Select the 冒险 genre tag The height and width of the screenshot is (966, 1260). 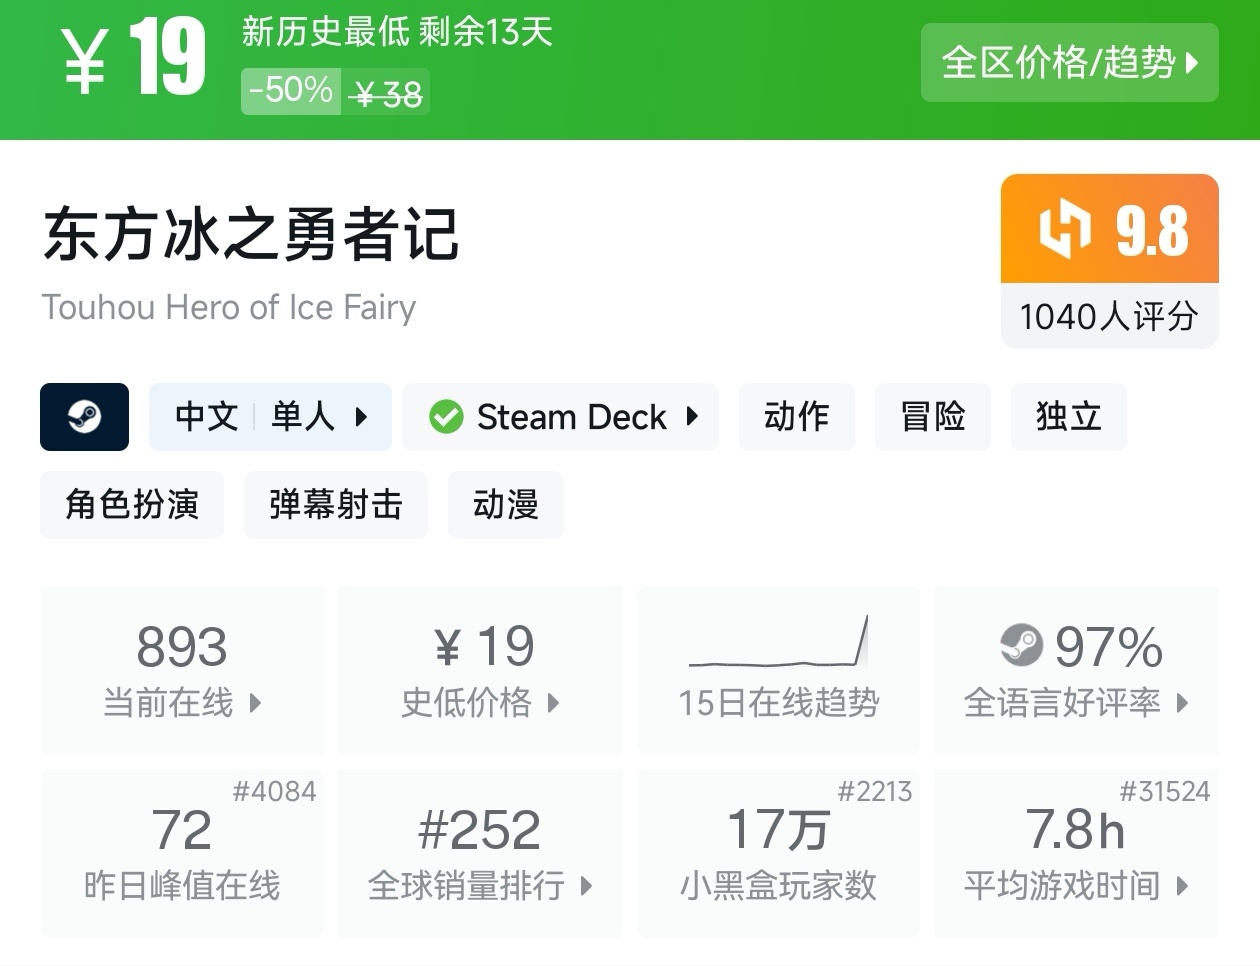(932, 417)
